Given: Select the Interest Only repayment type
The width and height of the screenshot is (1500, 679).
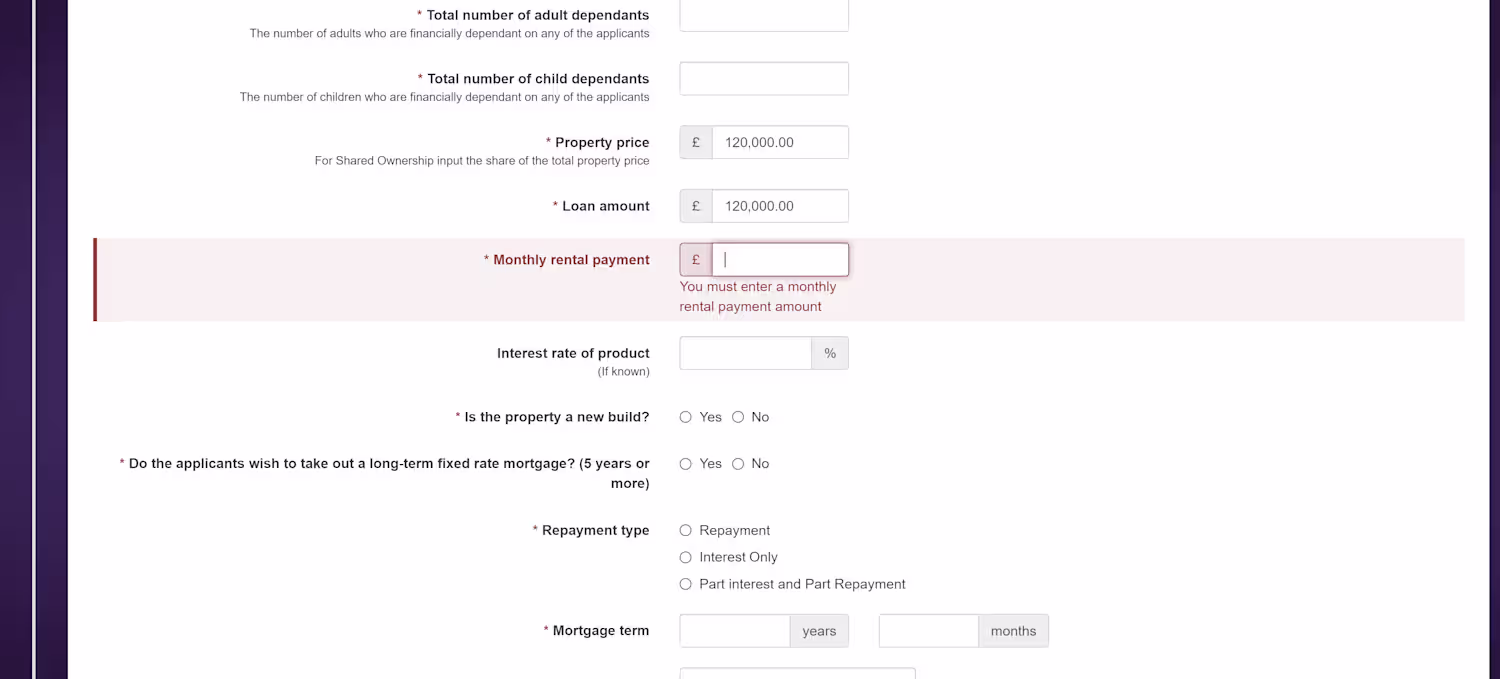Looking at the screenshot, I should click(x=686, y=557).
